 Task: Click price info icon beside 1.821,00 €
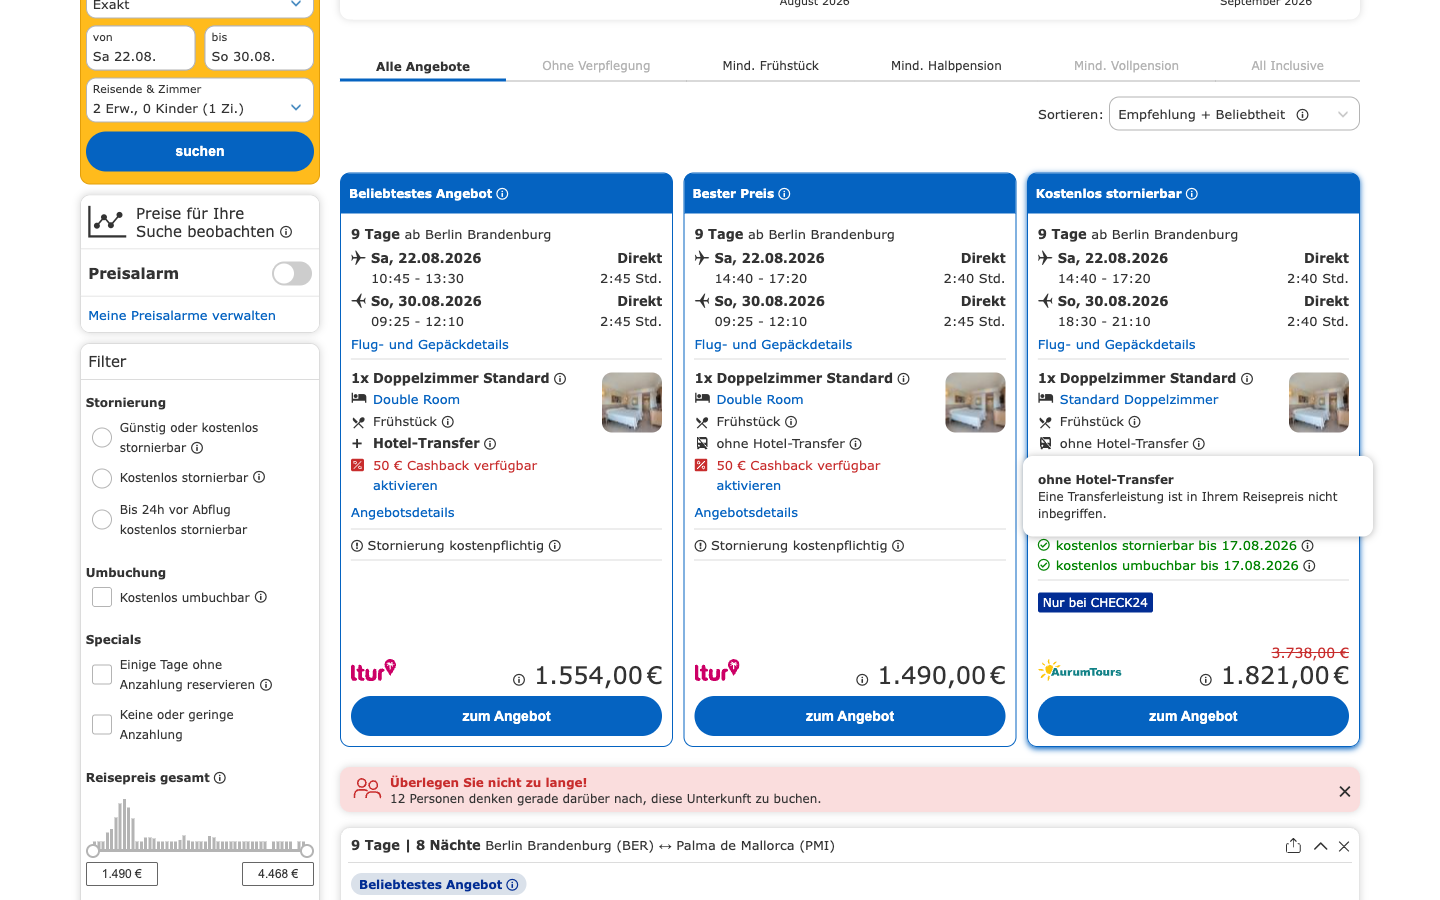click(x=1206, y=680)
